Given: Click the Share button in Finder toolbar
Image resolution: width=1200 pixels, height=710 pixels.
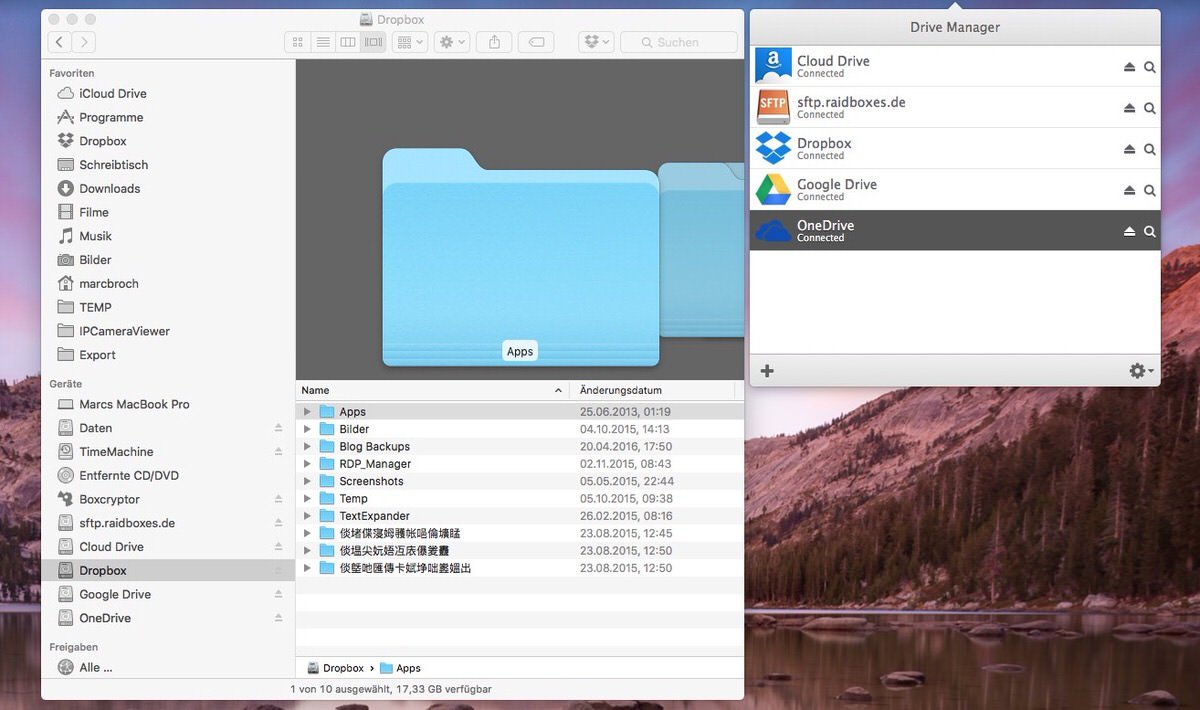Looking at the screenshot, I should coord(495,42).
